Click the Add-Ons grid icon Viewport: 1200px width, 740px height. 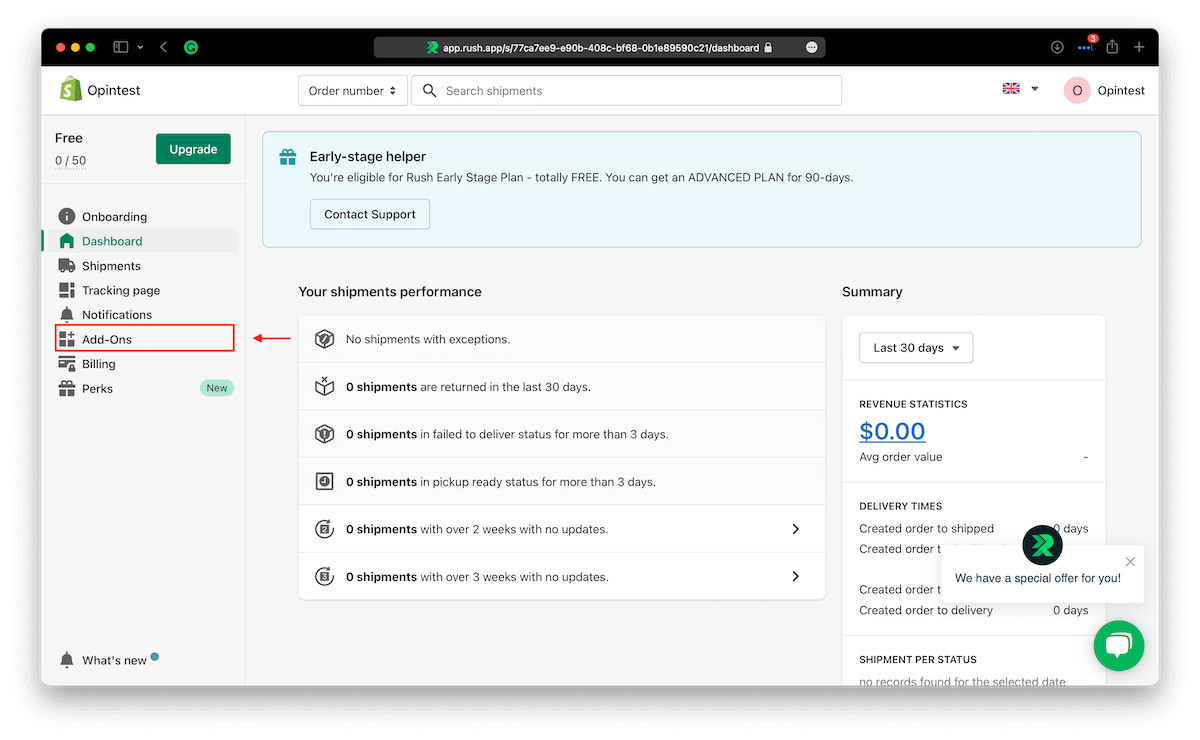coord(67,339)
